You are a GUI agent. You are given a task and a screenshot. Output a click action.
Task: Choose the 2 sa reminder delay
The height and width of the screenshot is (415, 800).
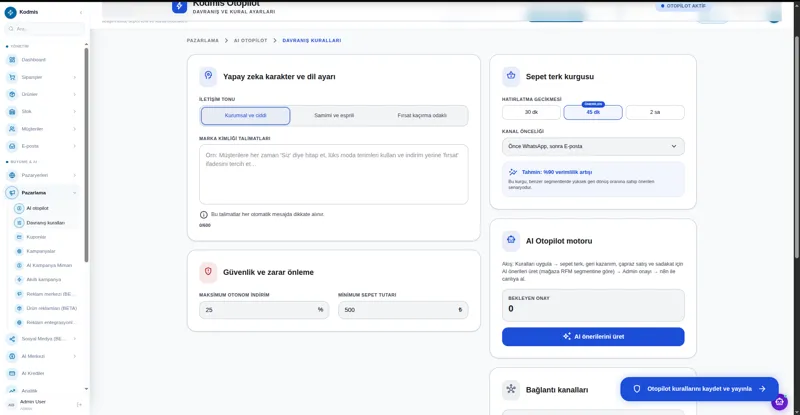(x=655, y=112)
